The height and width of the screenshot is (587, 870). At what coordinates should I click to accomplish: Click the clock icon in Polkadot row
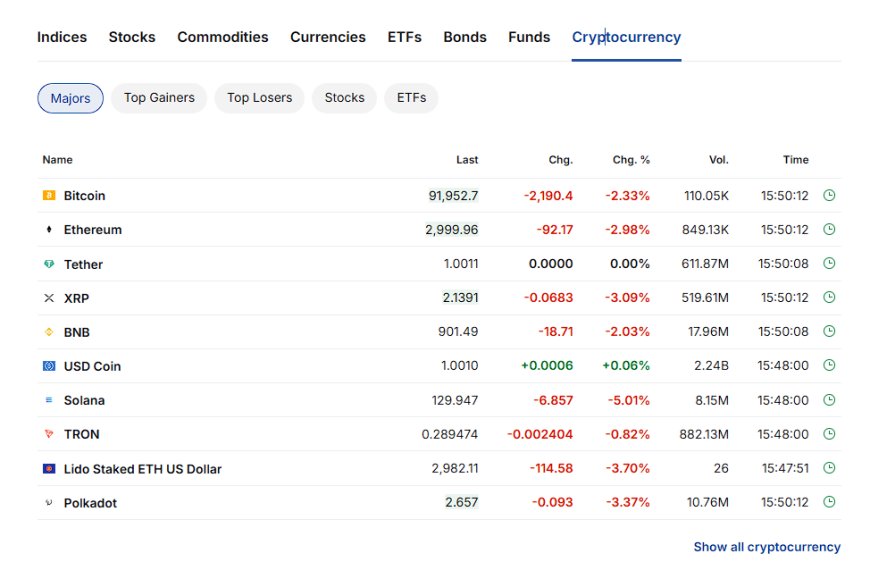click(829, 502)
